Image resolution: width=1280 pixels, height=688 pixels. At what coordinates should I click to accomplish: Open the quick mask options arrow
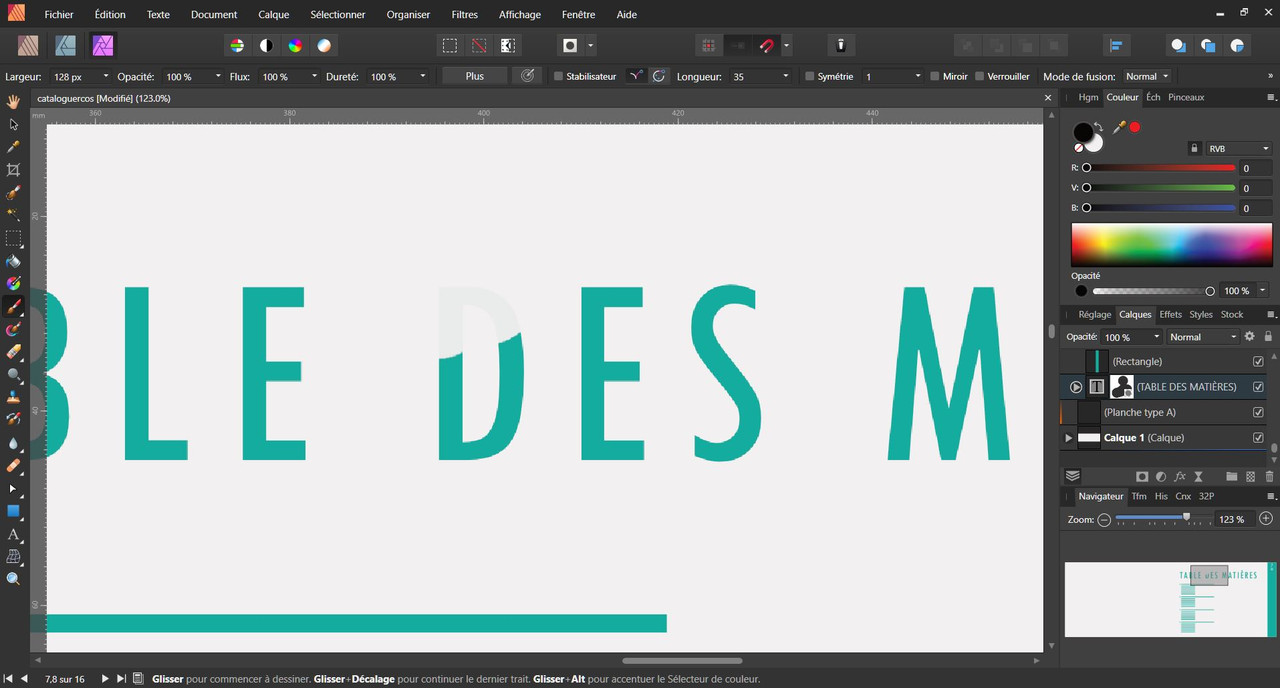click(591, 45)
